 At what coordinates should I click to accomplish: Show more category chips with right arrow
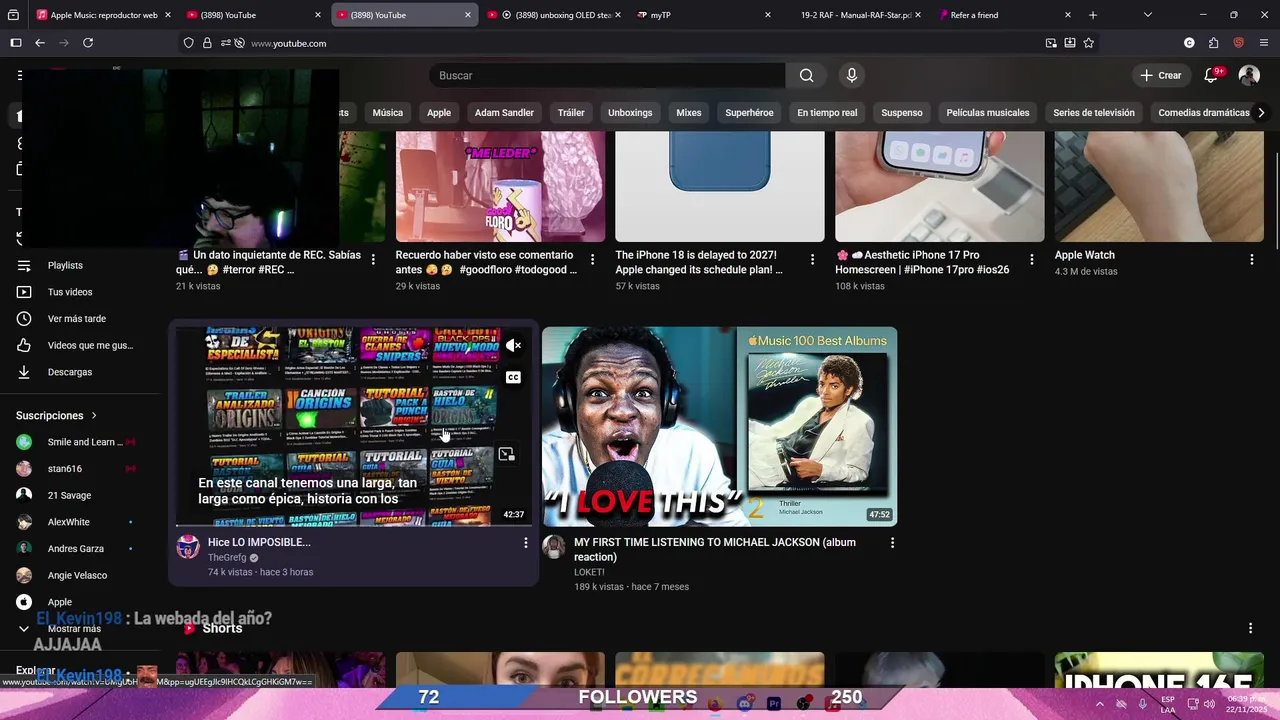[1260, 113]
